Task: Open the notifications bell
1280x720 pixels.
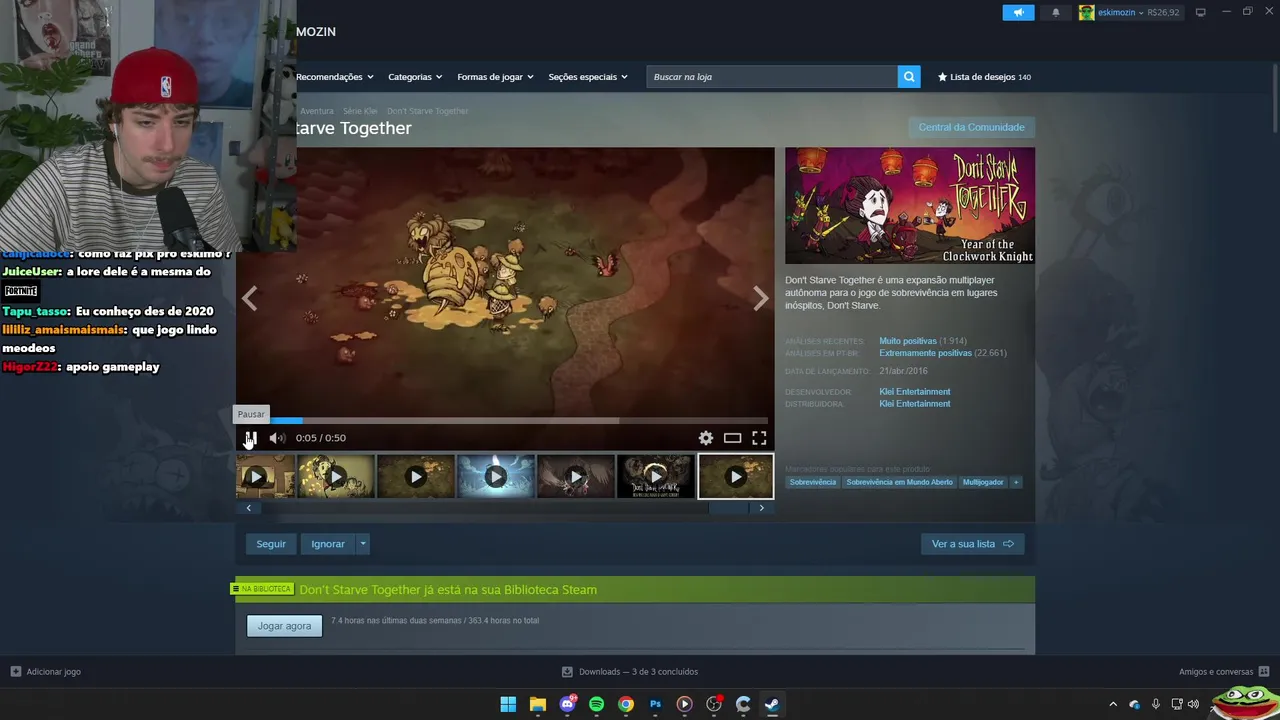Action: pyautogui.click(x=1056, y=12)
